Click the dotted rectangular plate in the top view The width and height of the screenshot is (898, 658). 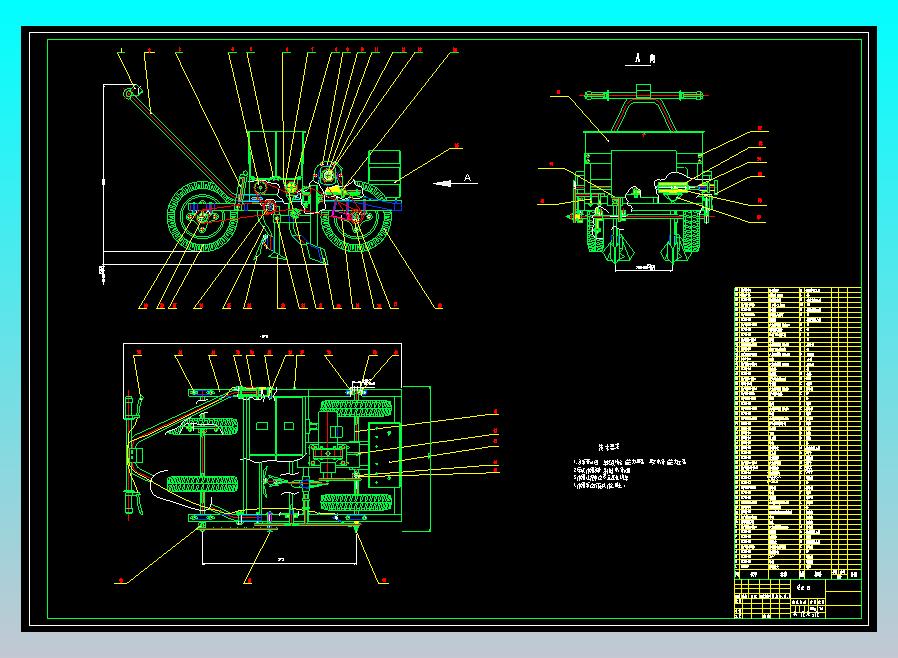(384, 455)
